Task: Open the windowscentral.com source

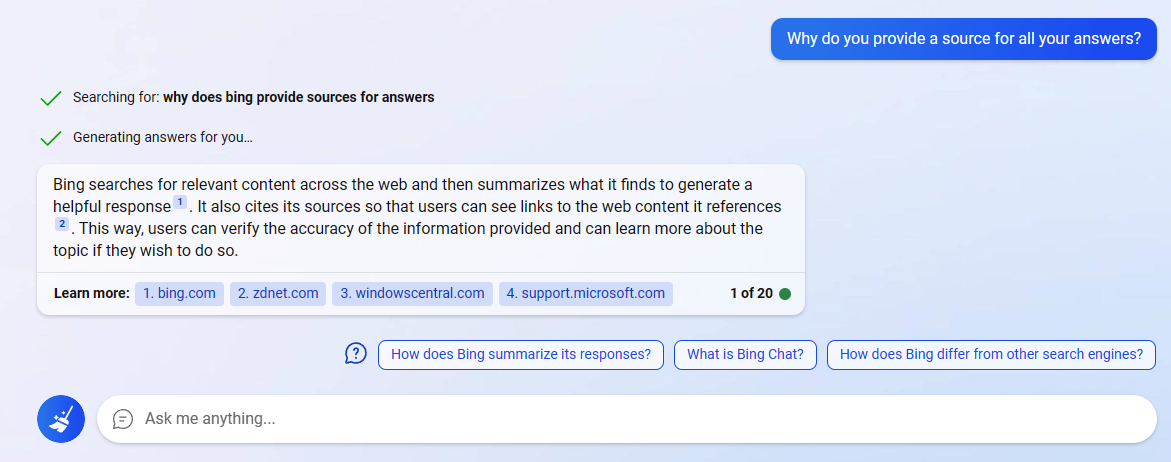Action: 412,294
